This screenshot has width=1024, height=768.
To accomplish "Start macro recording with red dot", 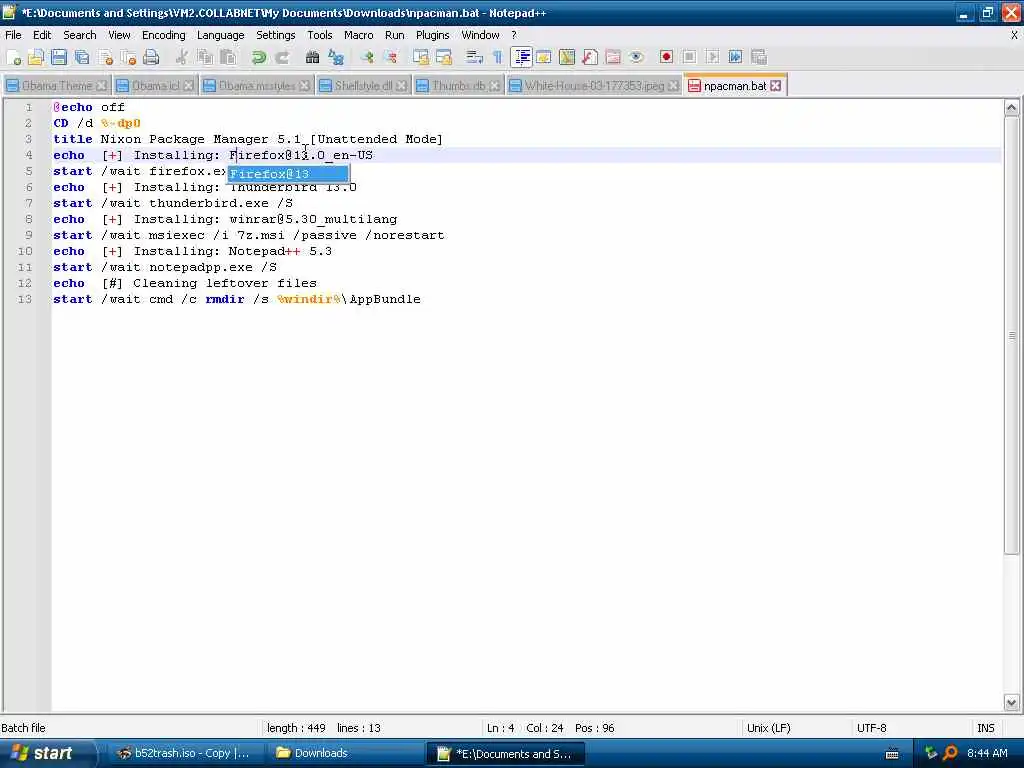I will (666, 57).
